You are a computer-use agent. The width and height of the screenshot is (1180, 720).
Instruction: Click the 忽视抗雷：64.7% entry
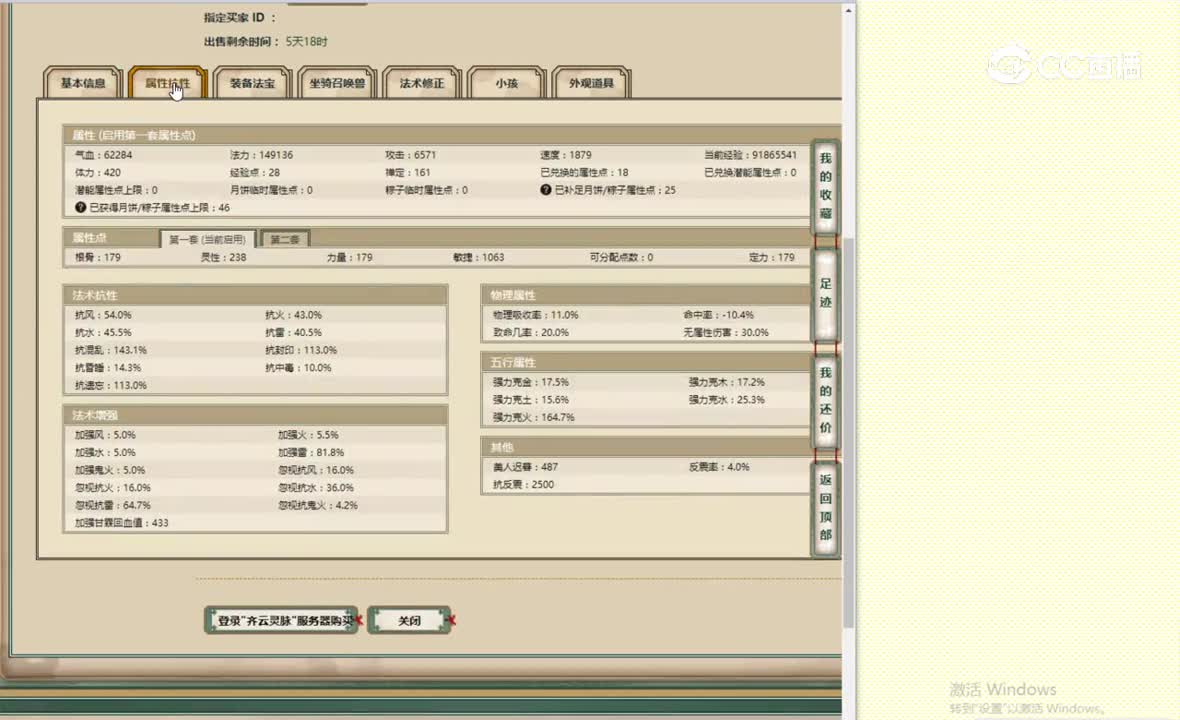coord(113,506)
